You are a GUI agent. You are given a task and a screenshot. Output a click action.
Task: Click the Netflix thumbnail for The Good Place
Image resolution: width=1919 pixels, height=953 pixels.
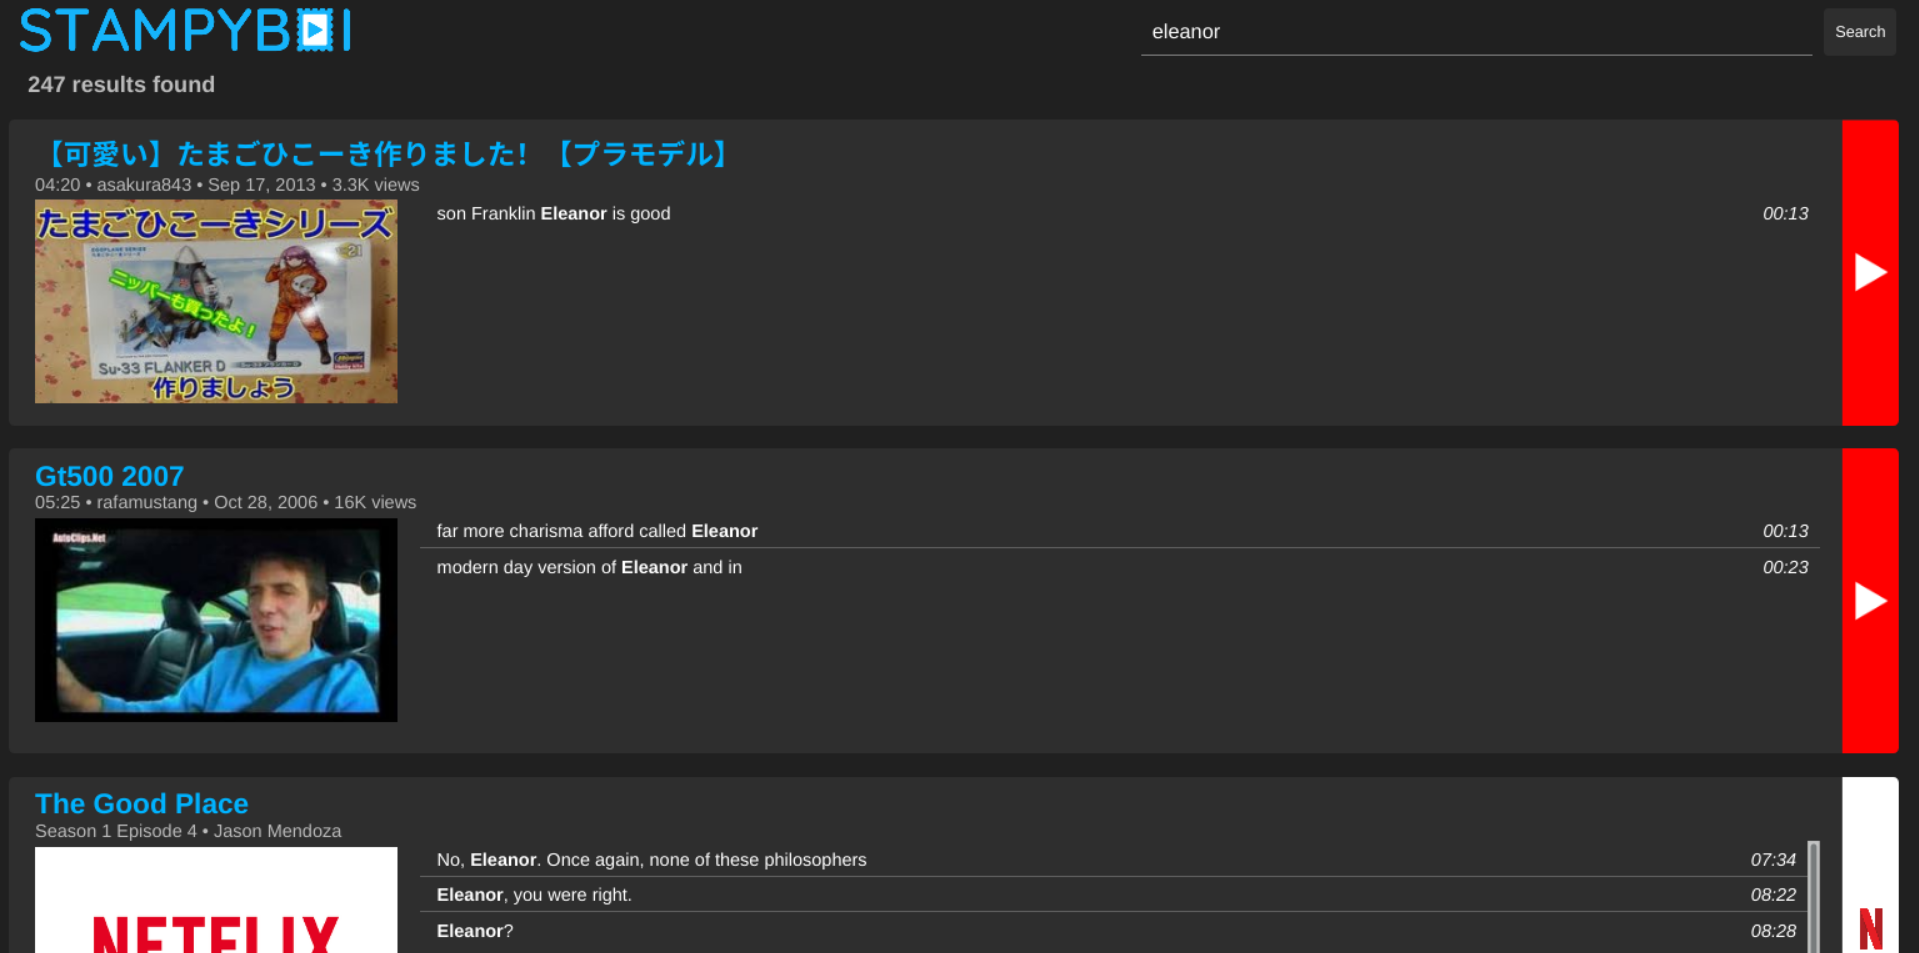tap(216, 900)
